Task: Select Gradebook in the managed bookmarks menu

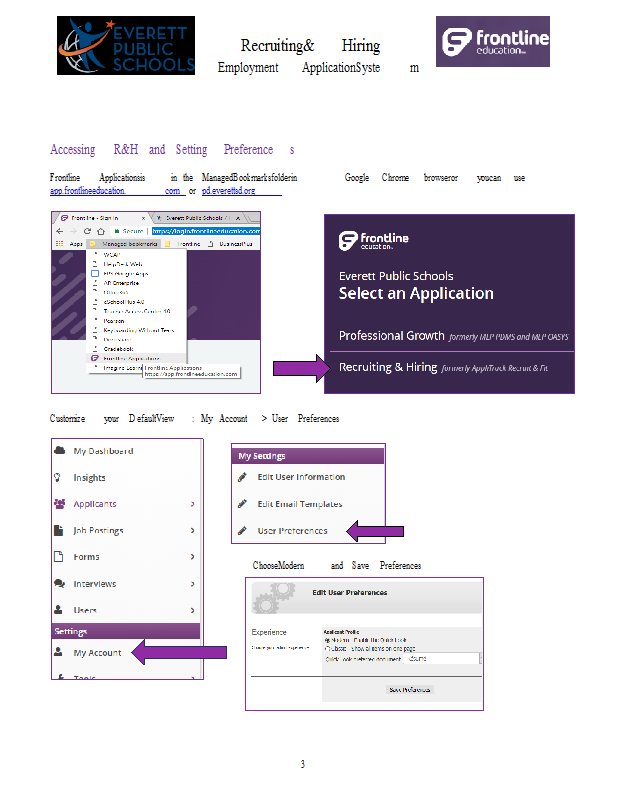Action: pos(118,349)
